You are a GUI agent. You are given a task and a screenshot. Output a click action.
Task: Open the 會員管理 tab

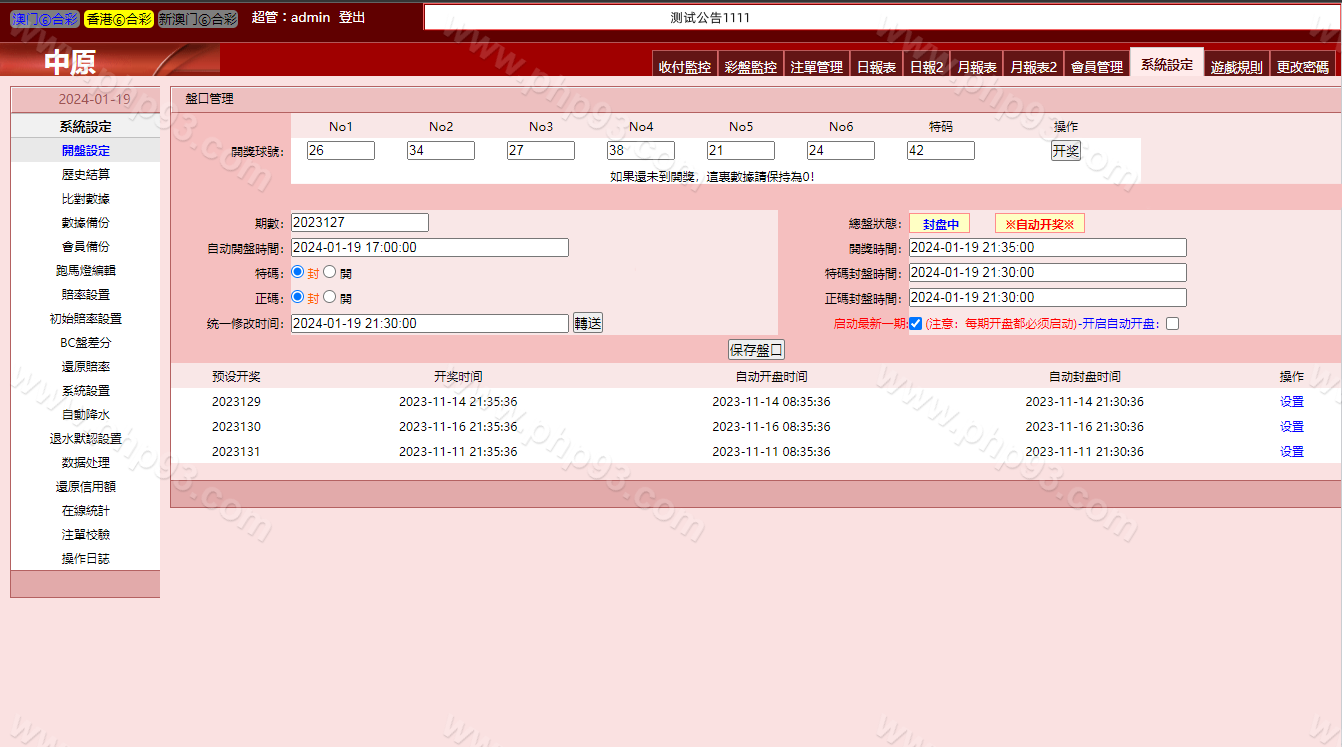click(1096, 67)
